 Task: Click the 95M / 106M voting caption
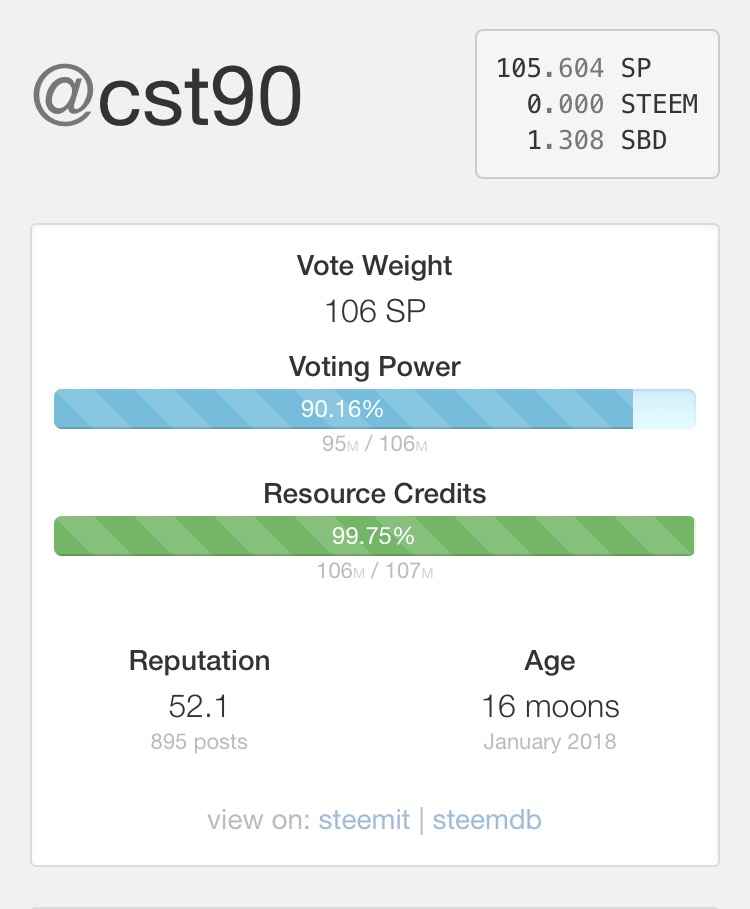(x=374, y=444)
